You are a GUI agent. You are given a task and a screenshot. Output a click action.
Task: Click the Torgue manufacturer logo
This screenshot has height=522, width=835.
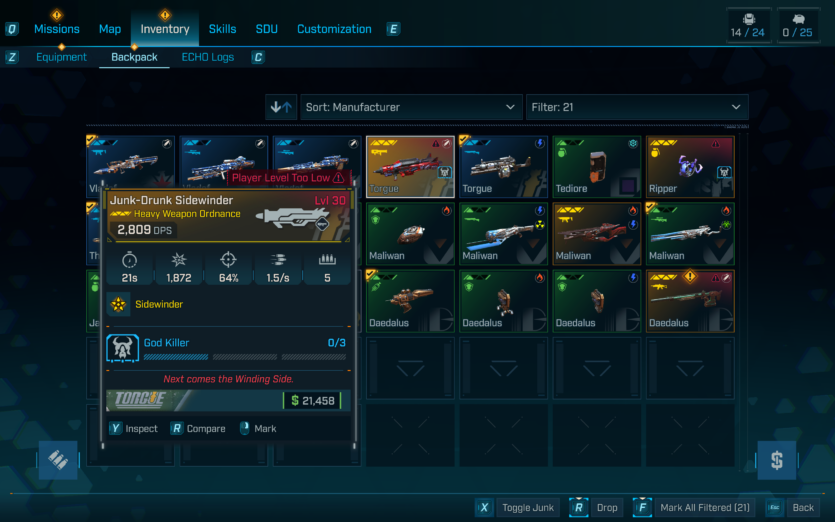(x=140, y=399)
